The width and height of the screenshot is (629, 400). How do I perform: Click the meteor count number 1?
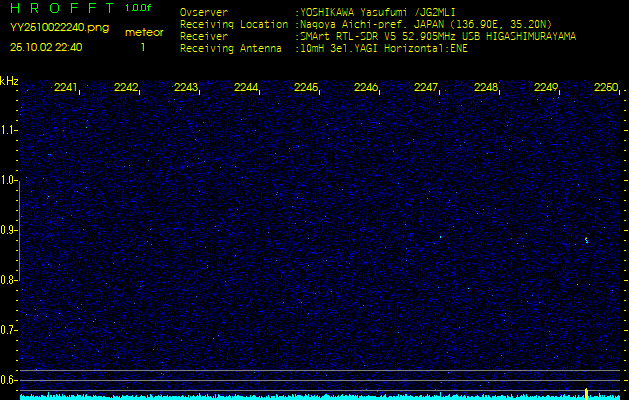click(x=142, y=47)
